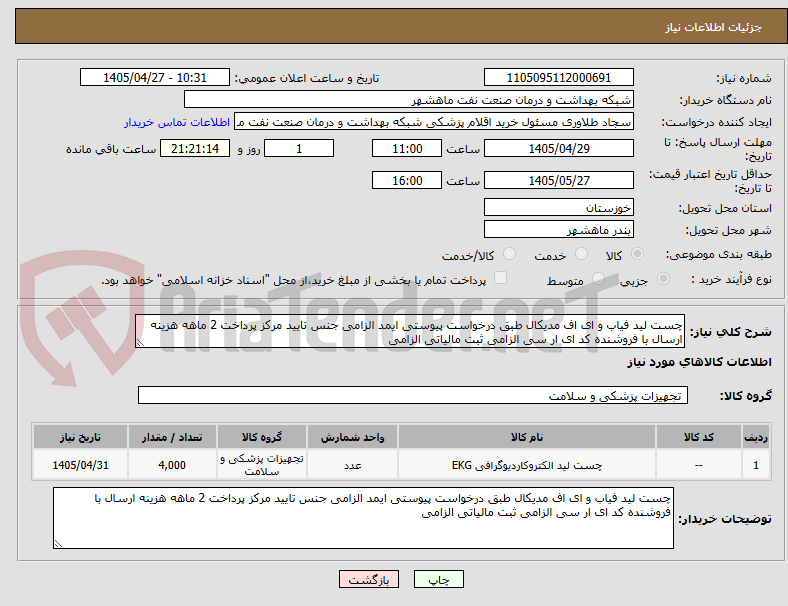Screen dimensions: 788x606
Task: Click the واحد شمارش column header
Action: [x=352, y=437]
